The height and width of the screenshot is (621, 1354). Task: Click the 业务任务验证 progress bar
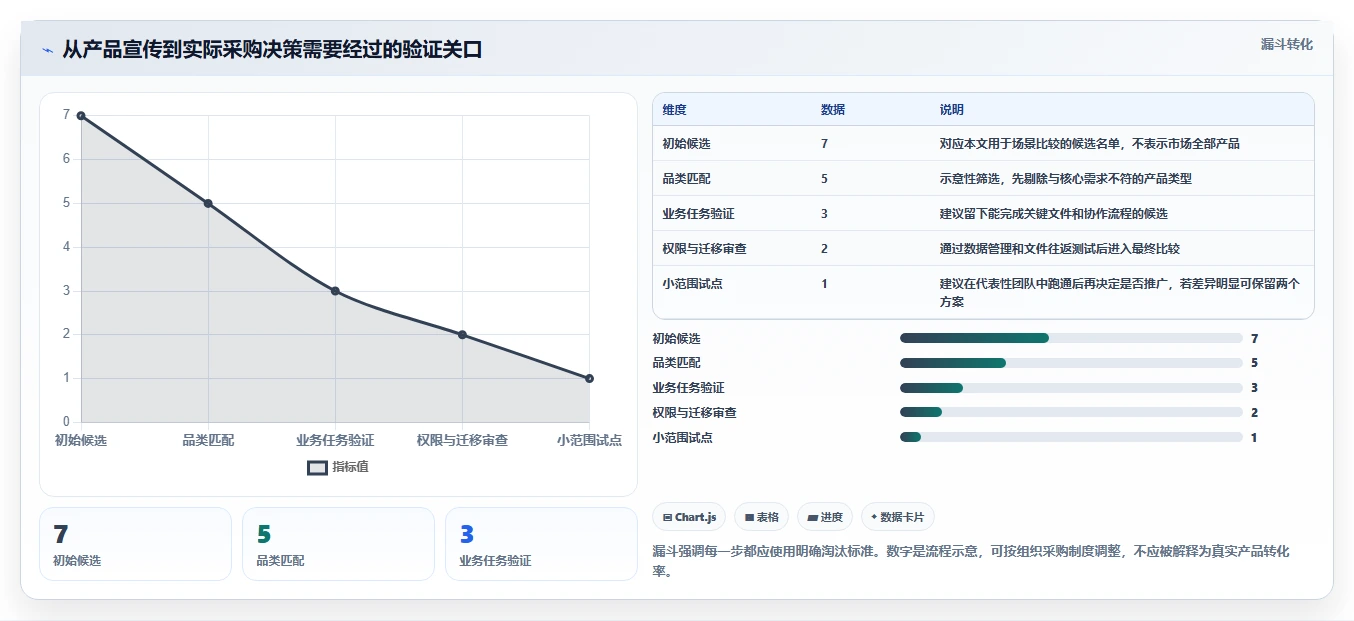coord(1071,387)
